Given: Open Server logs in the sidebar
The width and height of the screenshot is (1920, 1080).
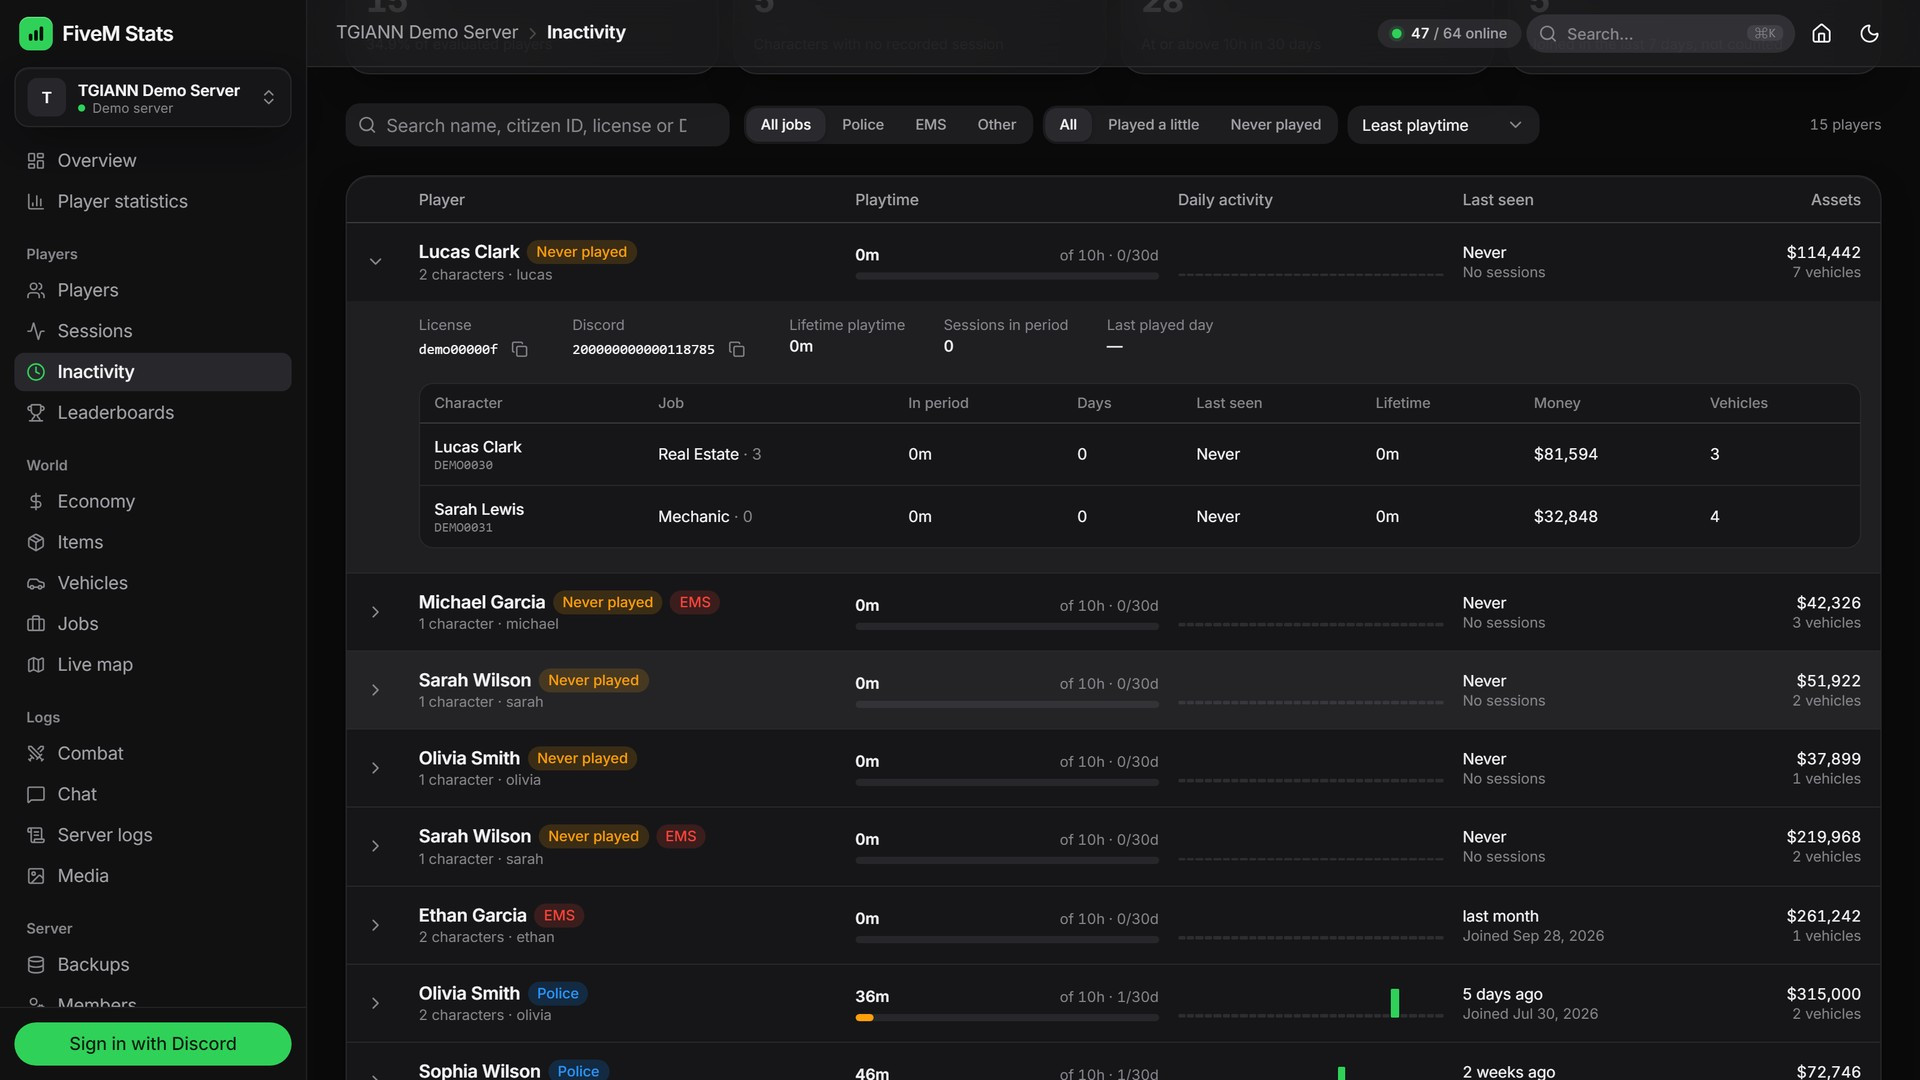Looking at the screenshot, I should (x=153, y=836).
